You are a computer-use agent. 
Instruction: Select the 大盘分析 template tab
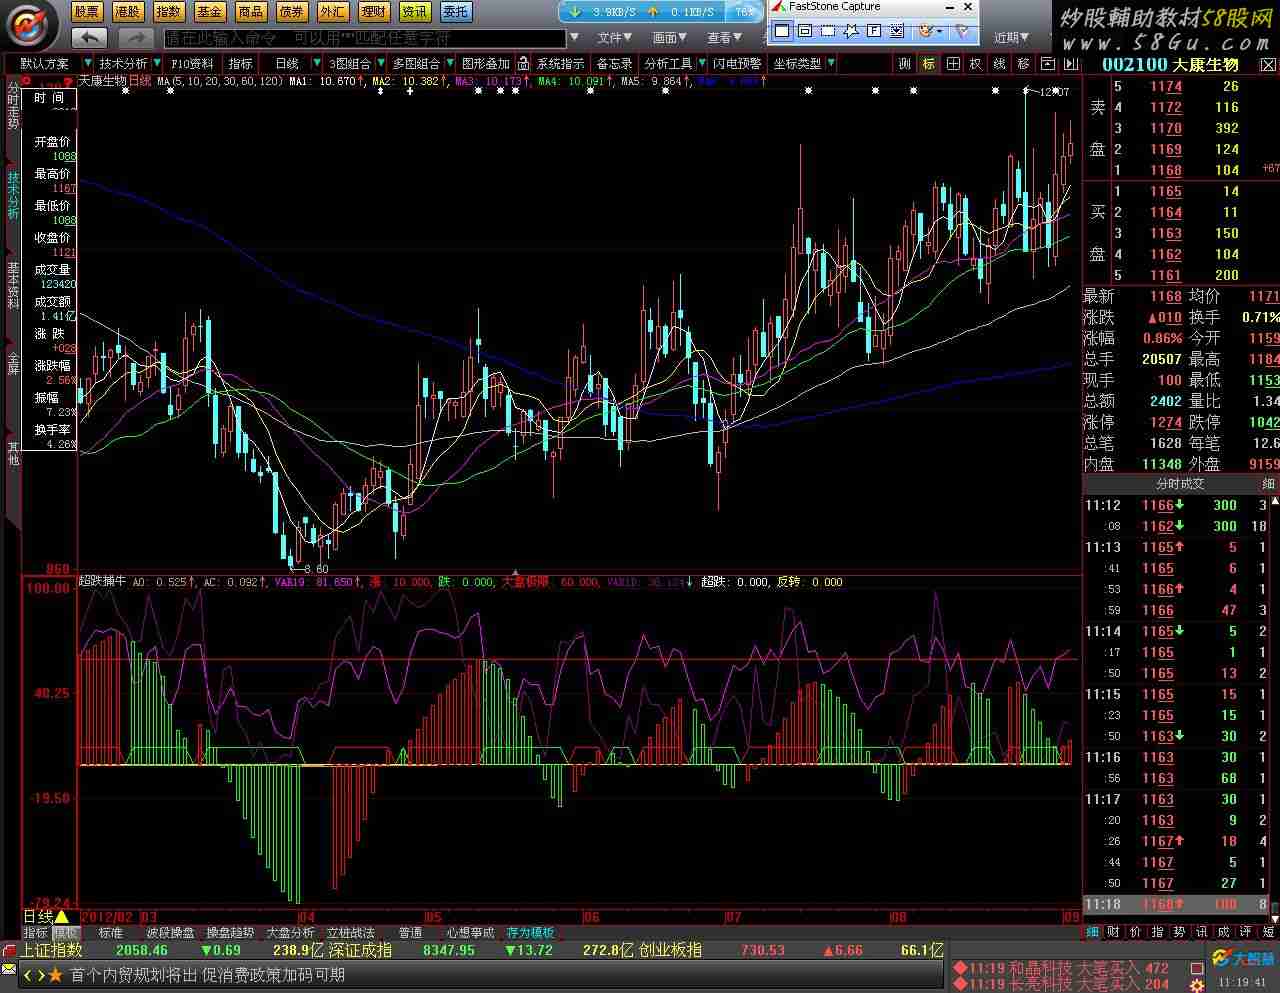(290, 932)
